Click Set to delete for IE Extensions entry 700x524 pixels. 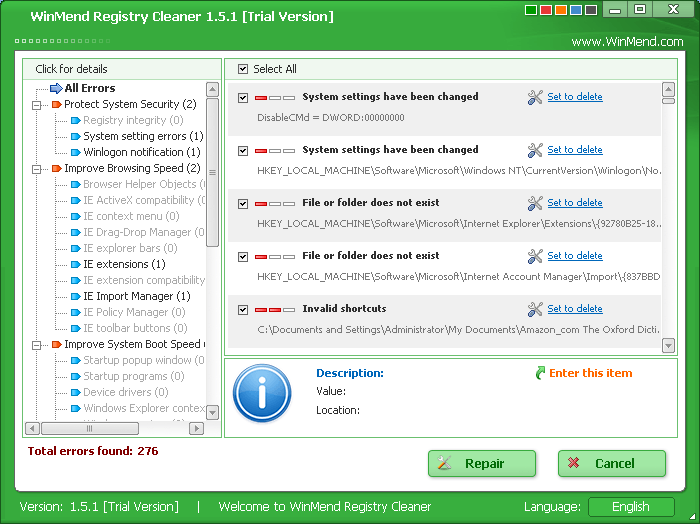[575, 203]
